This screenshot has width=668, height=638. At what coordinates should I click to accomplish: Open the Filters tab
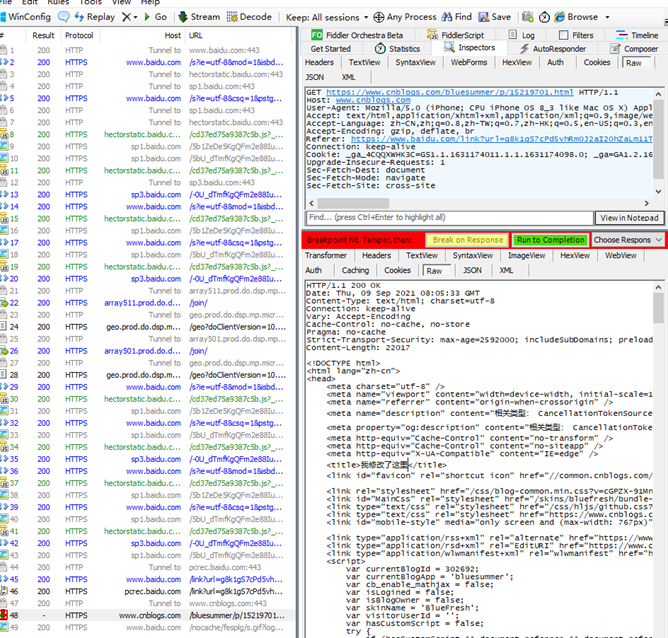pos(576,35)
